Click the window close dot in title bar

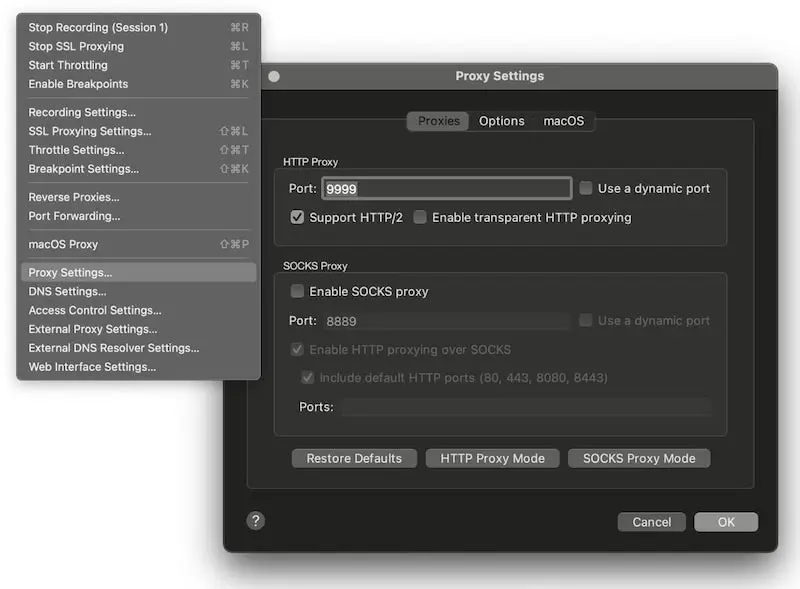click(274, 76)
